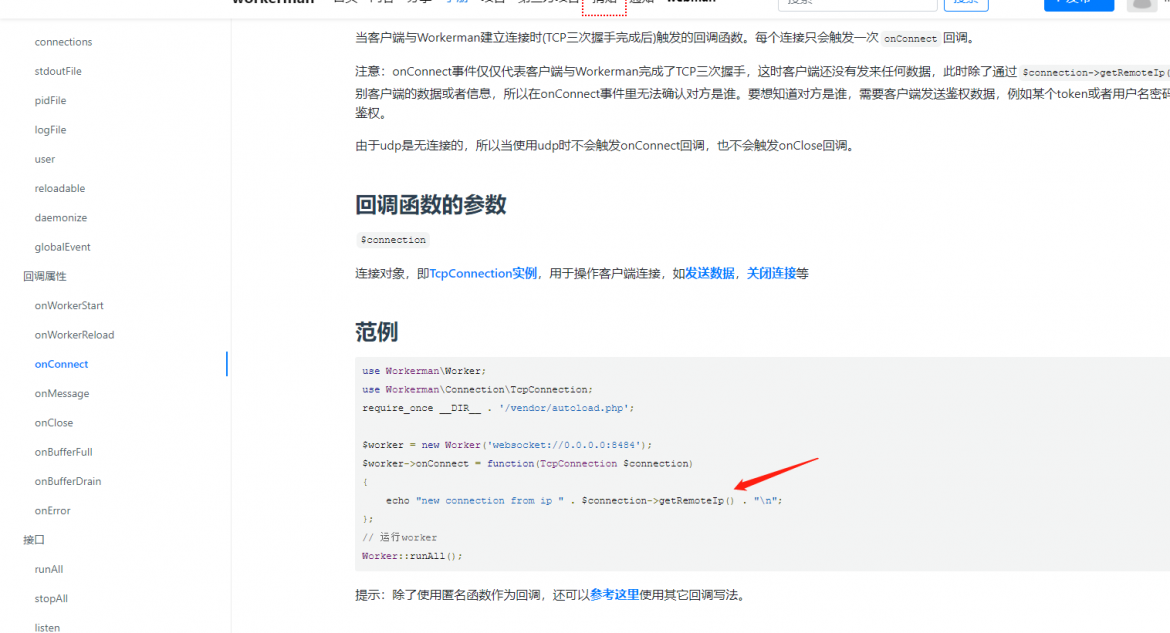Click the Worker::runAll(); code line
The height and width of the screenshot is (633, 1170).
(x=413, y=556)
